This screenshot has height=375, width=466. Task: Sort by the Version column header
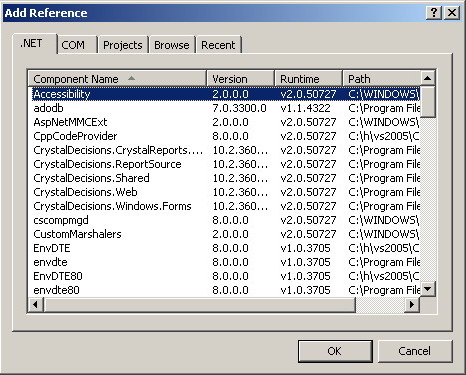click(241, 79)
